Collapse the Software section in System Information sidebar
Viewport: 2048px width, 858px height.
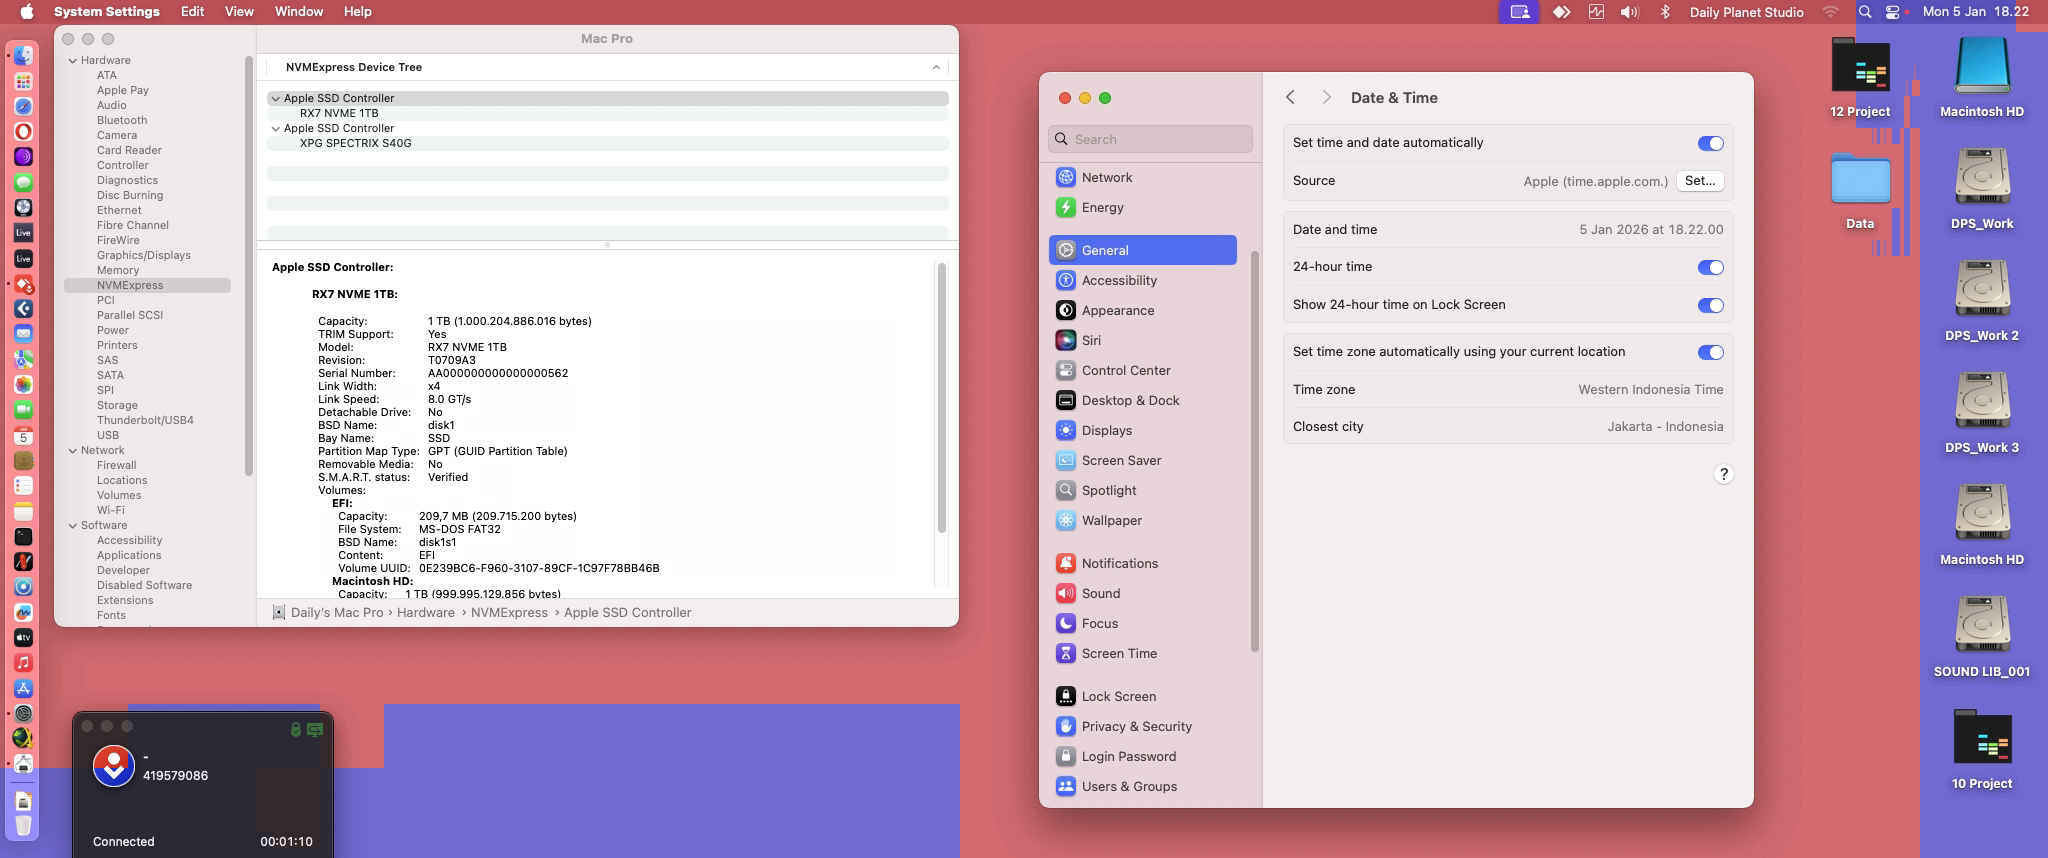click(73, 525)
